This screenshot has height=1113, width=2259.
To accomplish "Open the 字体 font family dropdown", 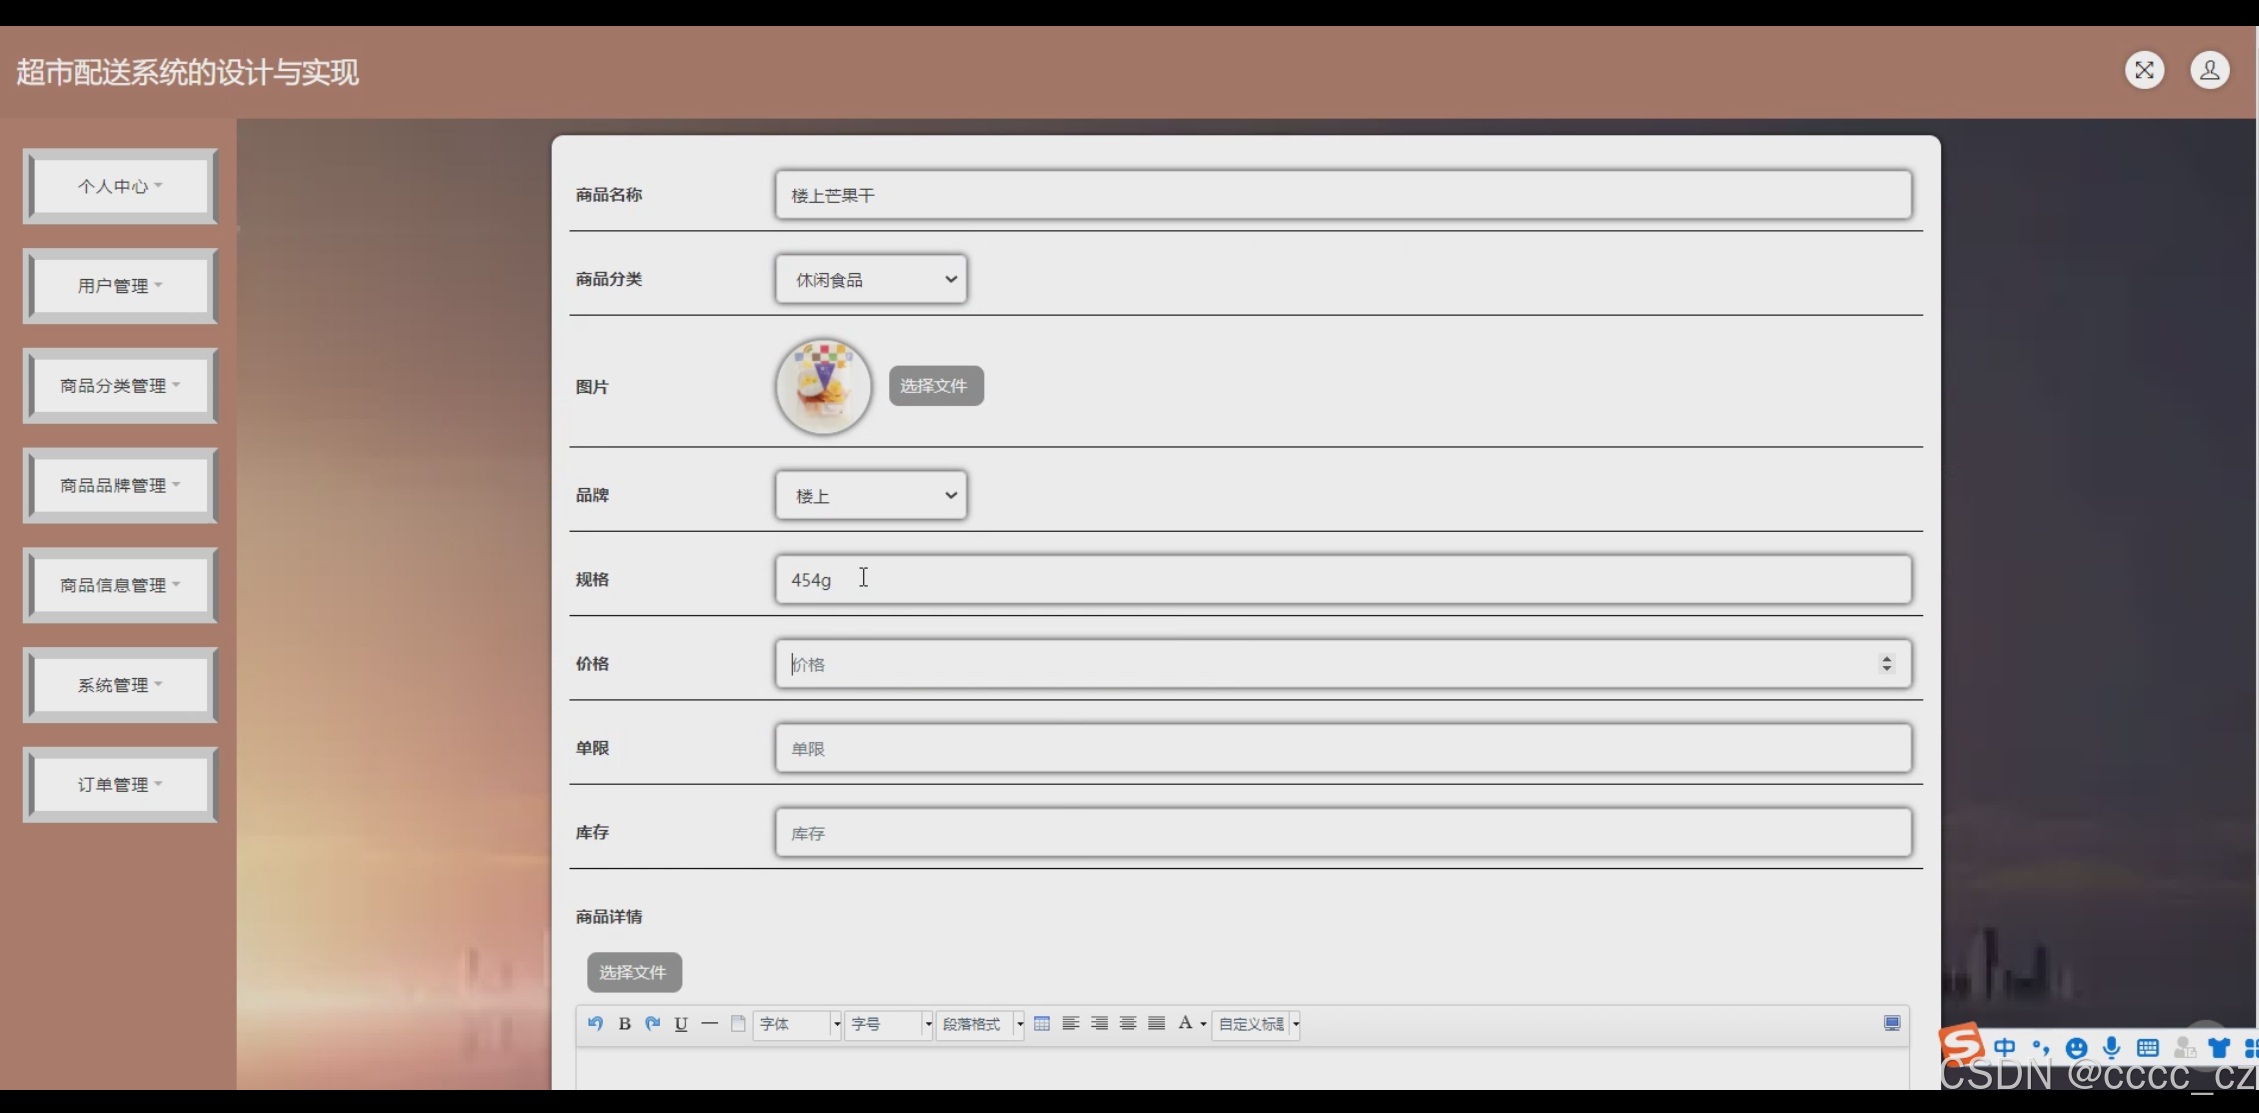I will click(x=797, y=1024).
